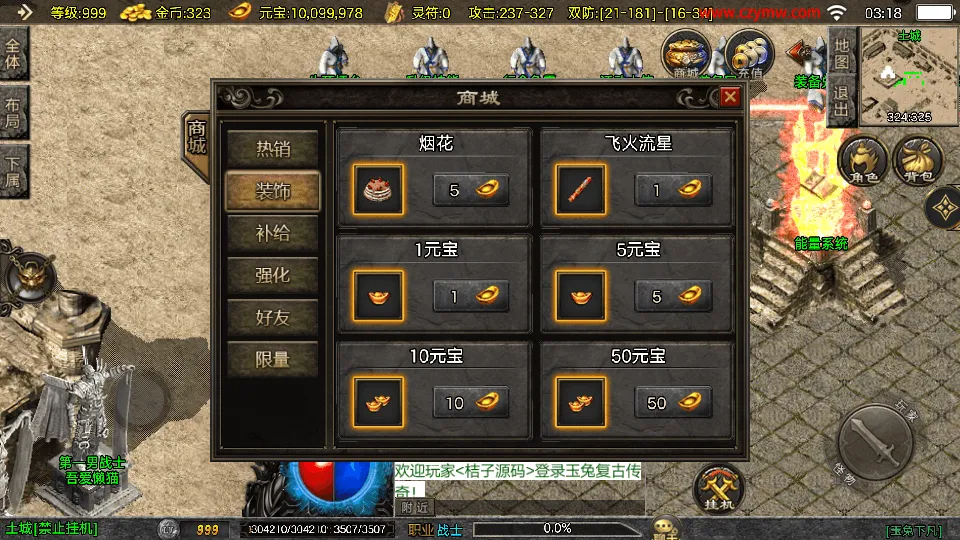Open the 限量 limited tab

(273, 359)
